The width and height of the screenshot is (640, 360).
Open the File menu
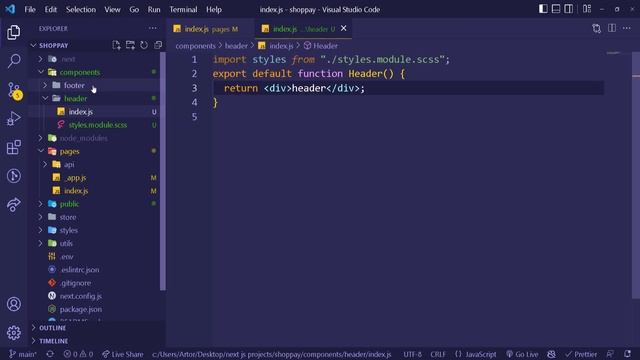tap(30, 9)
